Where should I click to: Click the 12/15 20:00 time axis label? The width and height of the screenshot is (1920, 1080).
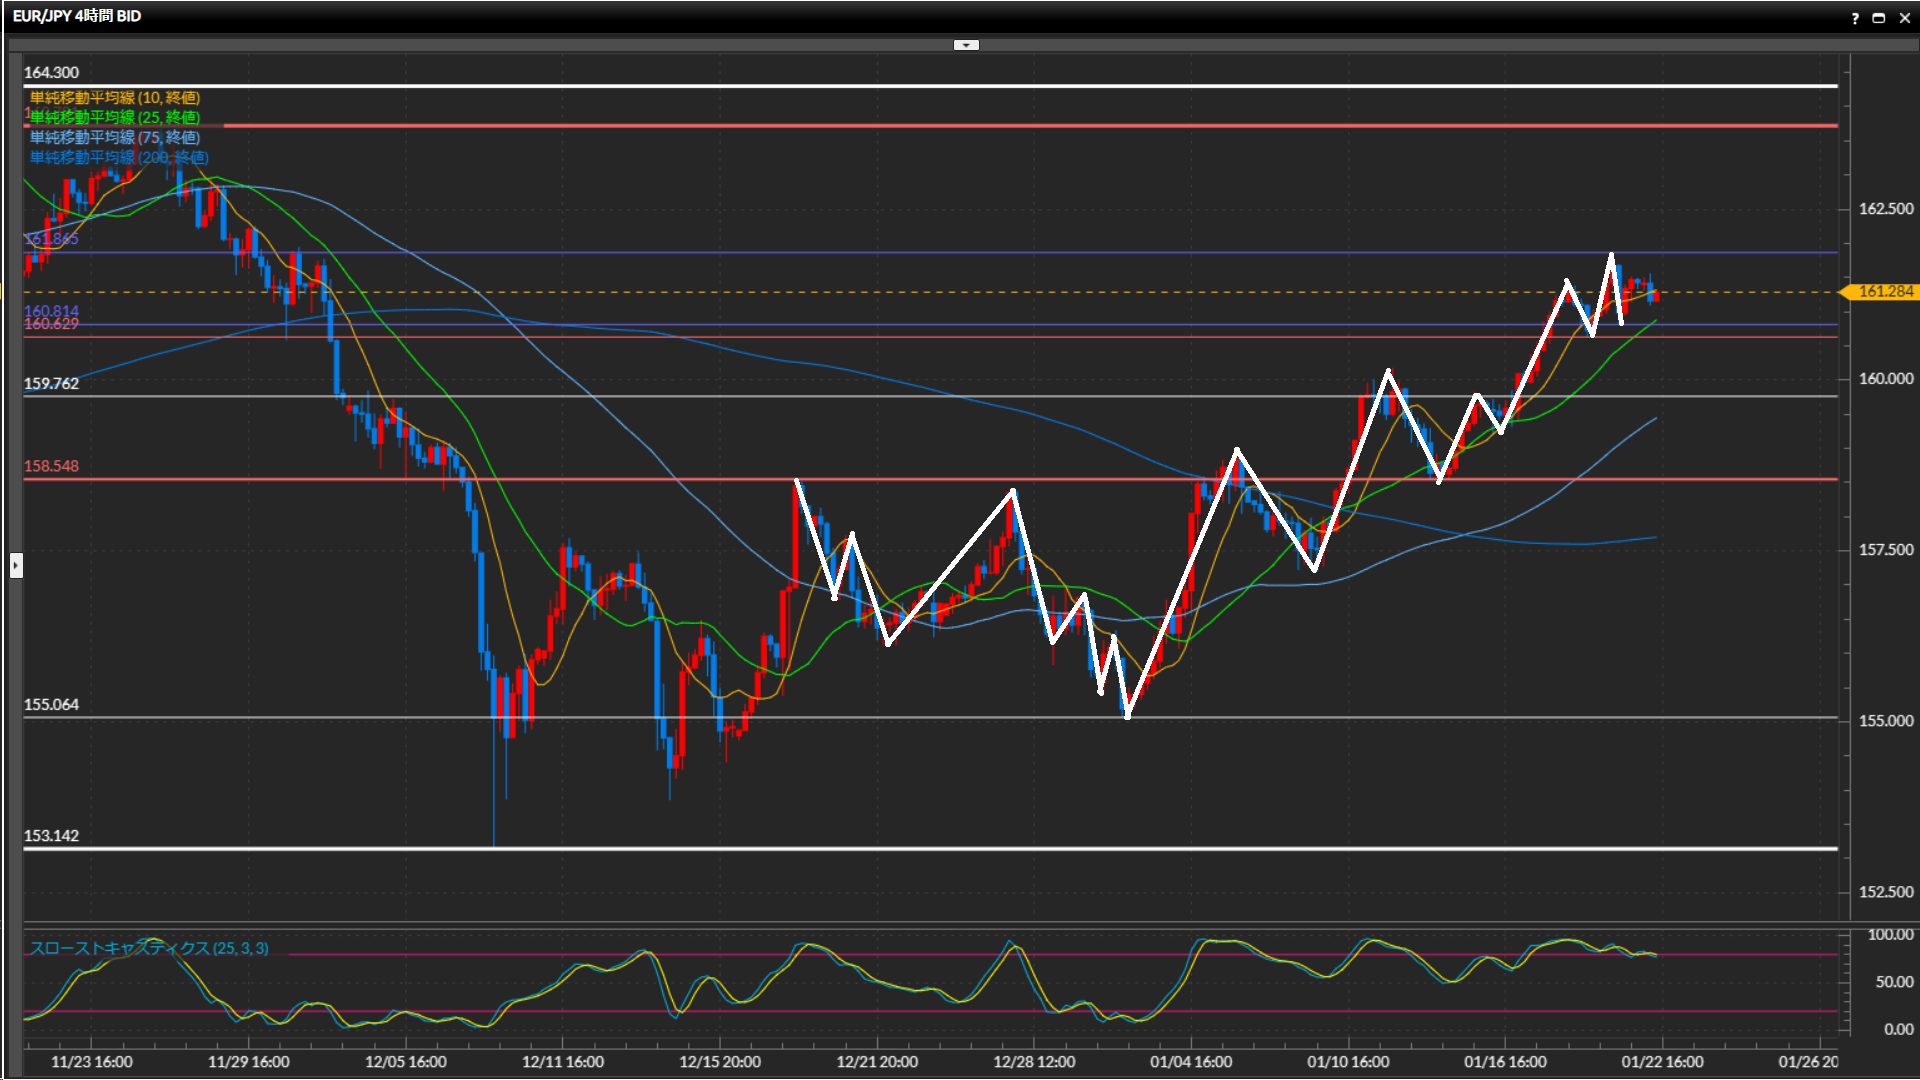(719, 1061)
